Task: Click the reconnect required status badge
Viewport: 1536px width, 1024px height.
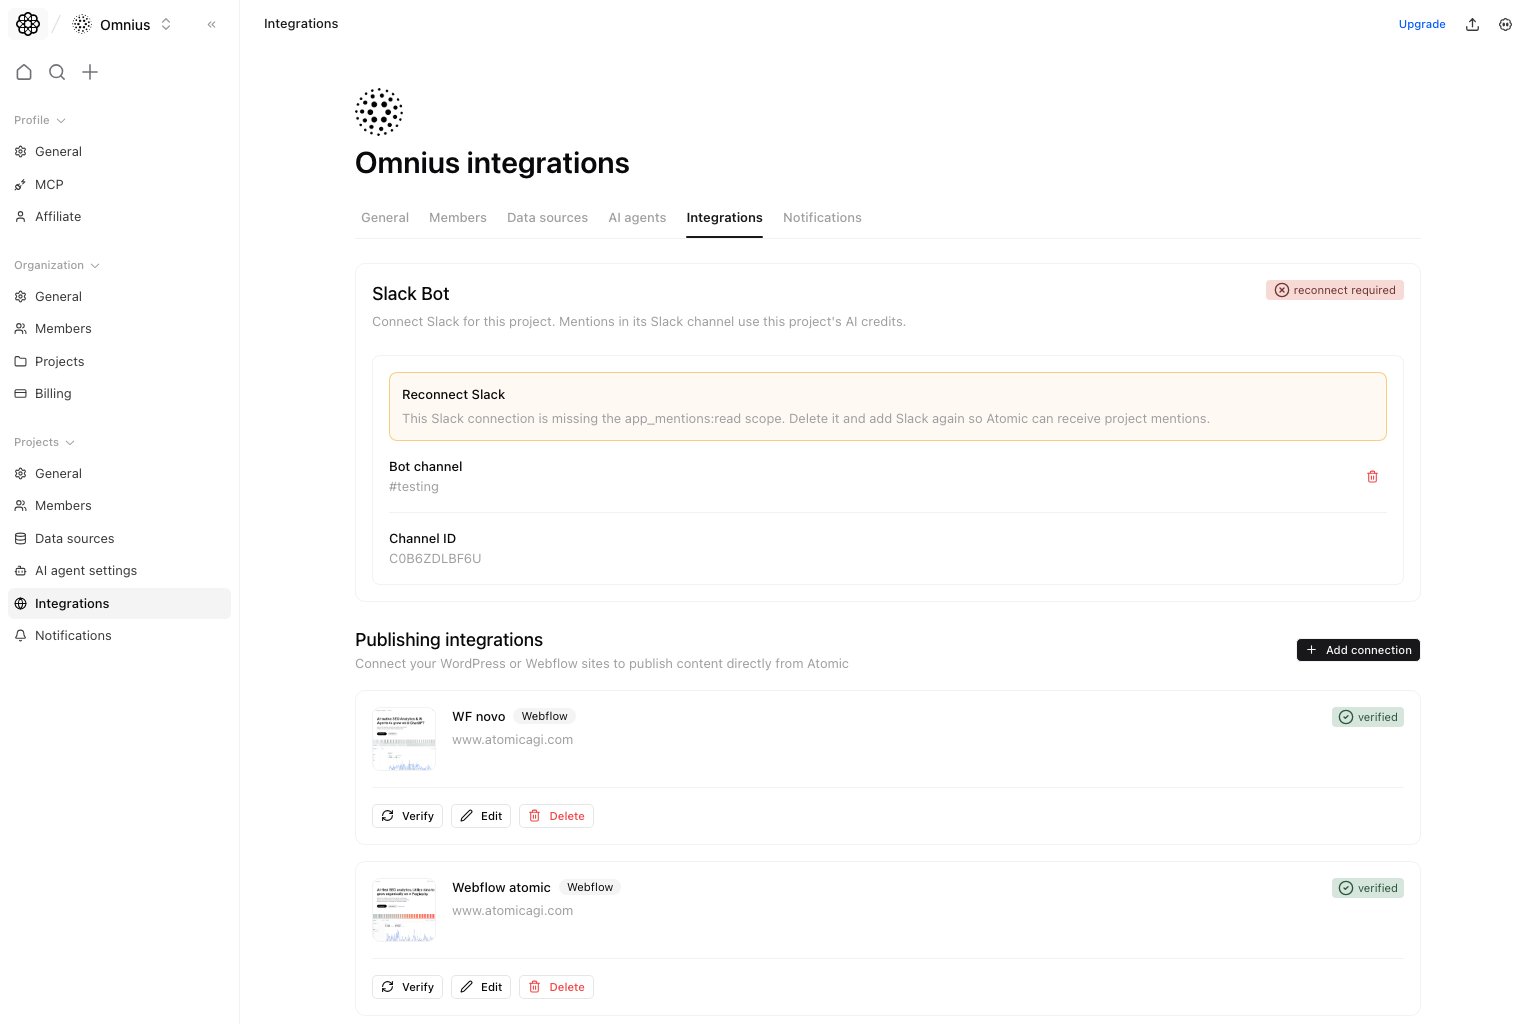Action: (x=1335, y=290)
